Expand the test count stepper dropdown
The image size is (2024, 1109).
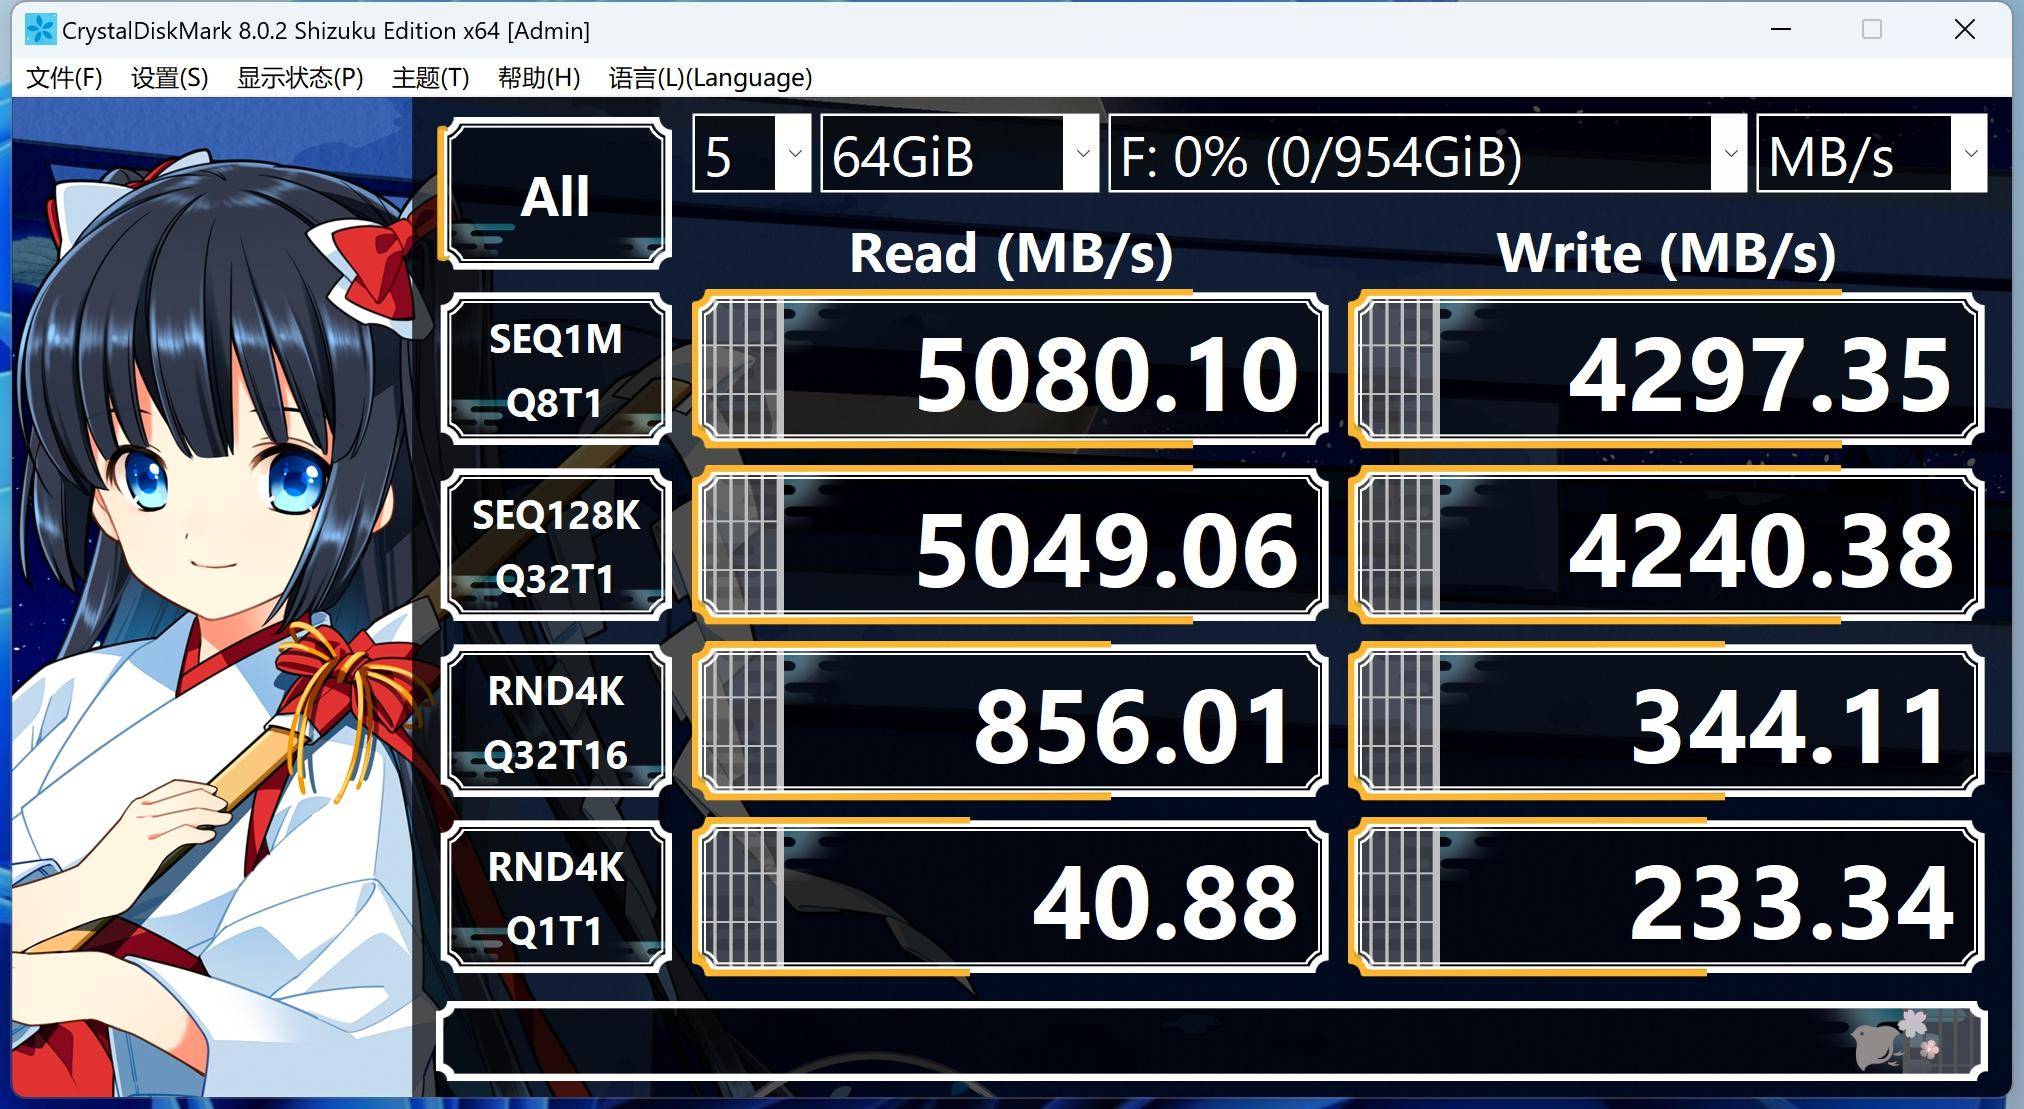788,158
